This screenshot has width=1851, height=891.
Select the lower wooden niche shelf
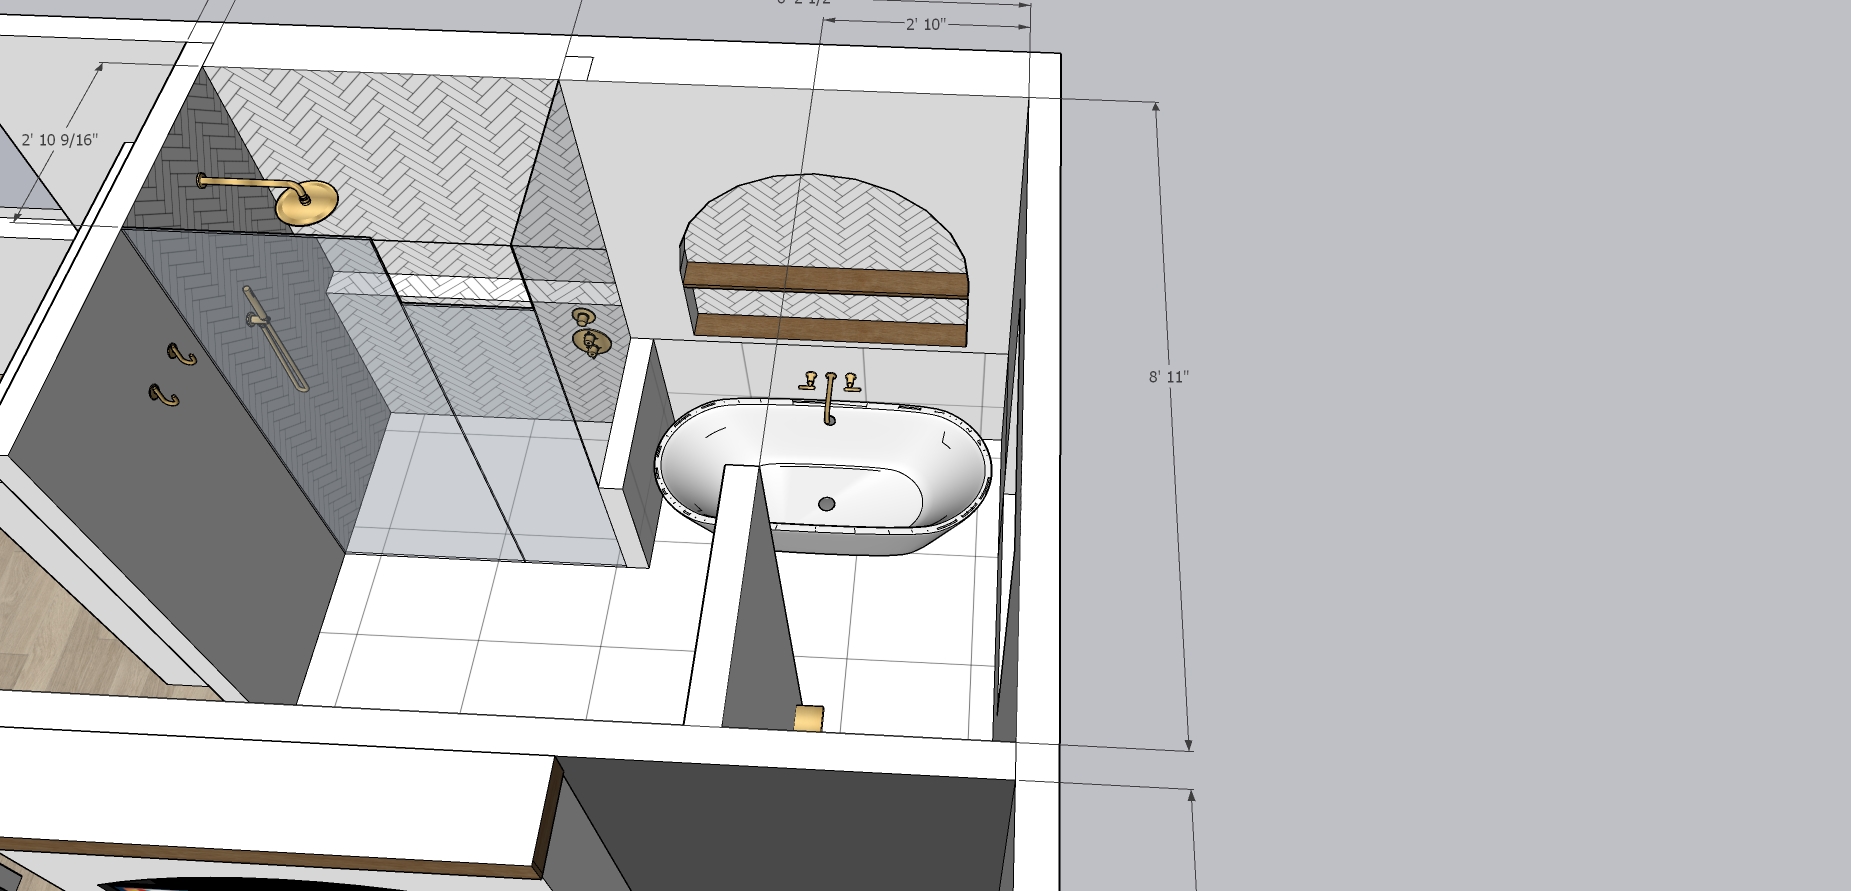830,328
